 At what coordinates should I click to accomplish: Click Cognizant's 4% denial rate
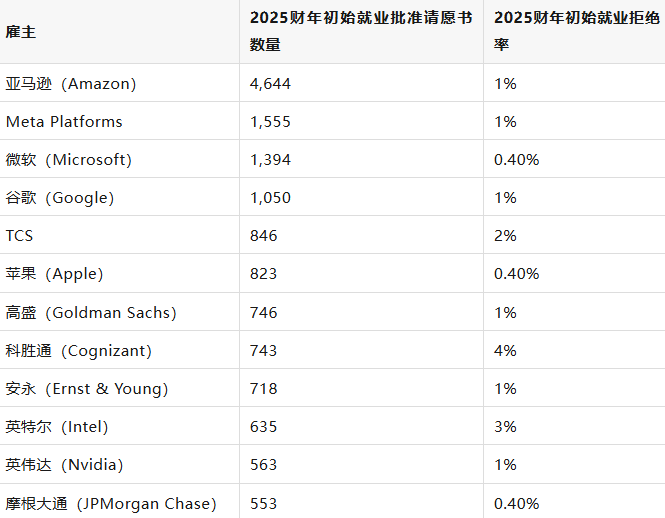tap(505, 351)
